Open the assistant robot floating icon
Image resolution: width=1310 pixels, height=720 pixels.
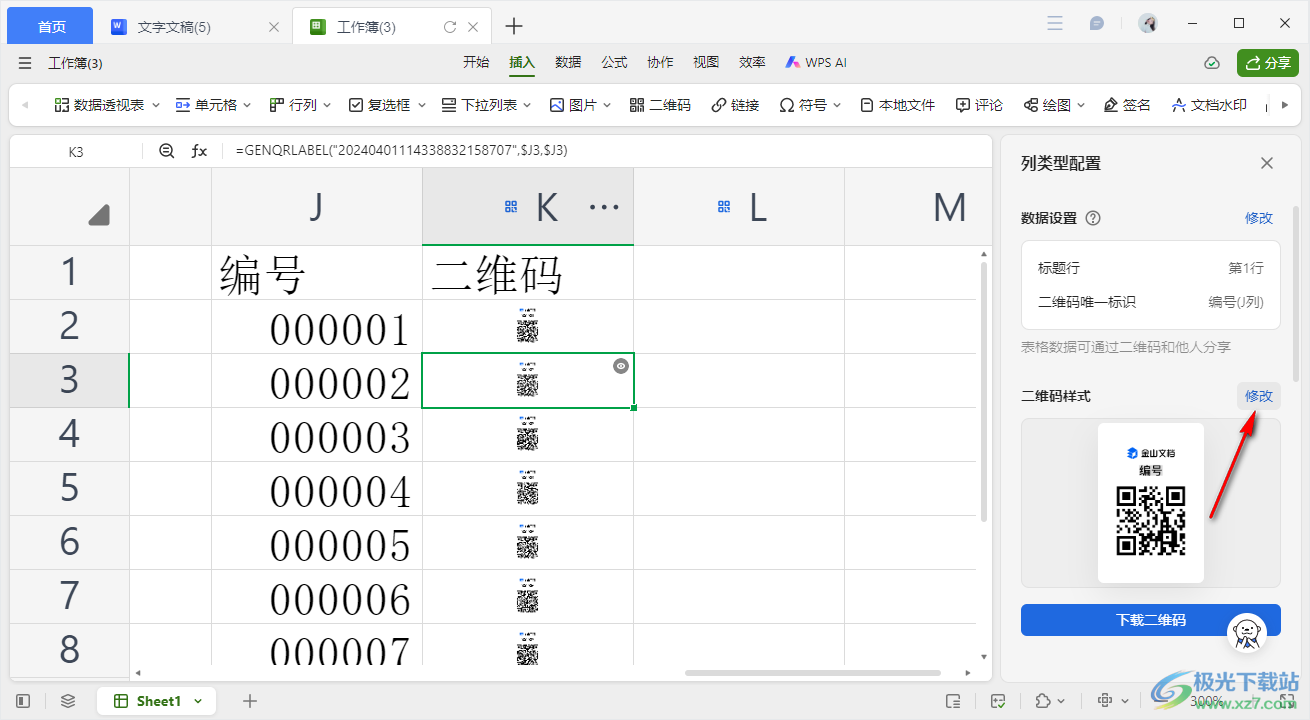pyautogui.click(x=1246, y=631)
